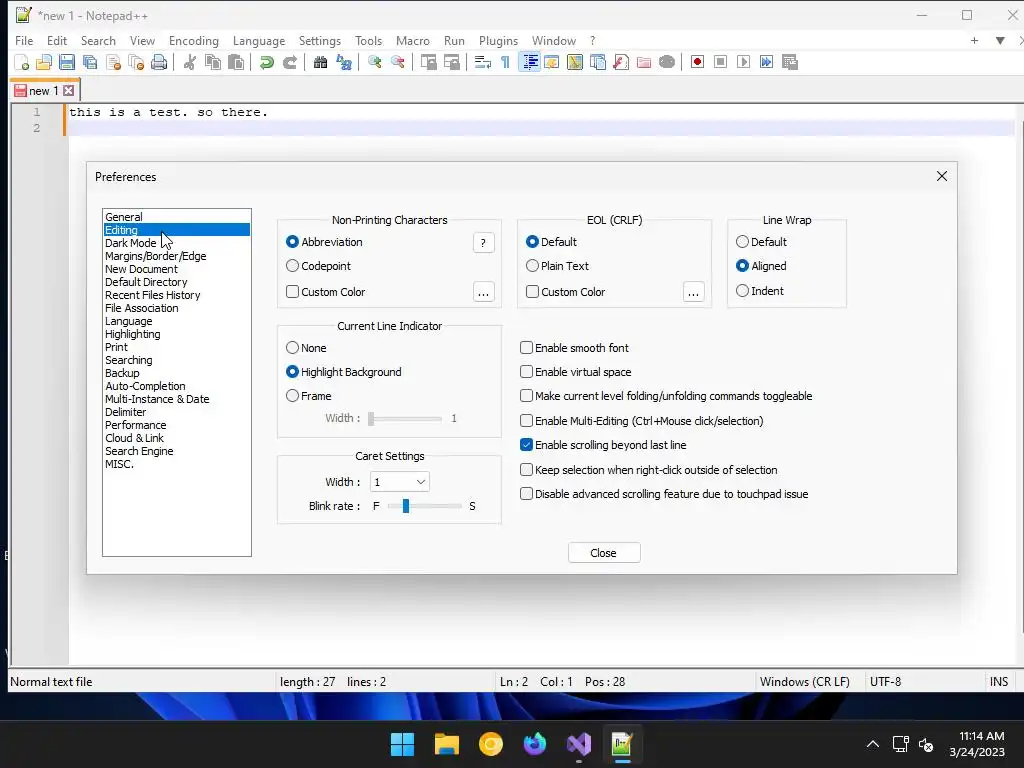Click the Paste toolbar icon
The image size is (1024, 768).
click(x=236, y=62)
